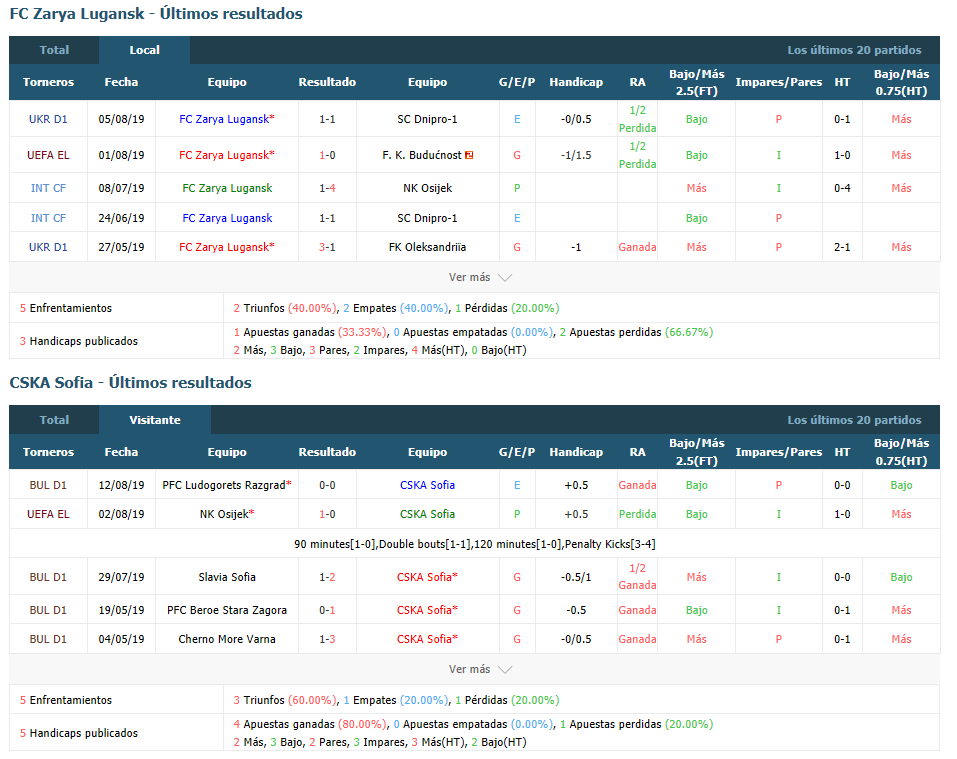Screen dimensions: 957x759
Task: Click 'Los últimos 20 partidos' in the CSKA table
Action: click(854, 420)
